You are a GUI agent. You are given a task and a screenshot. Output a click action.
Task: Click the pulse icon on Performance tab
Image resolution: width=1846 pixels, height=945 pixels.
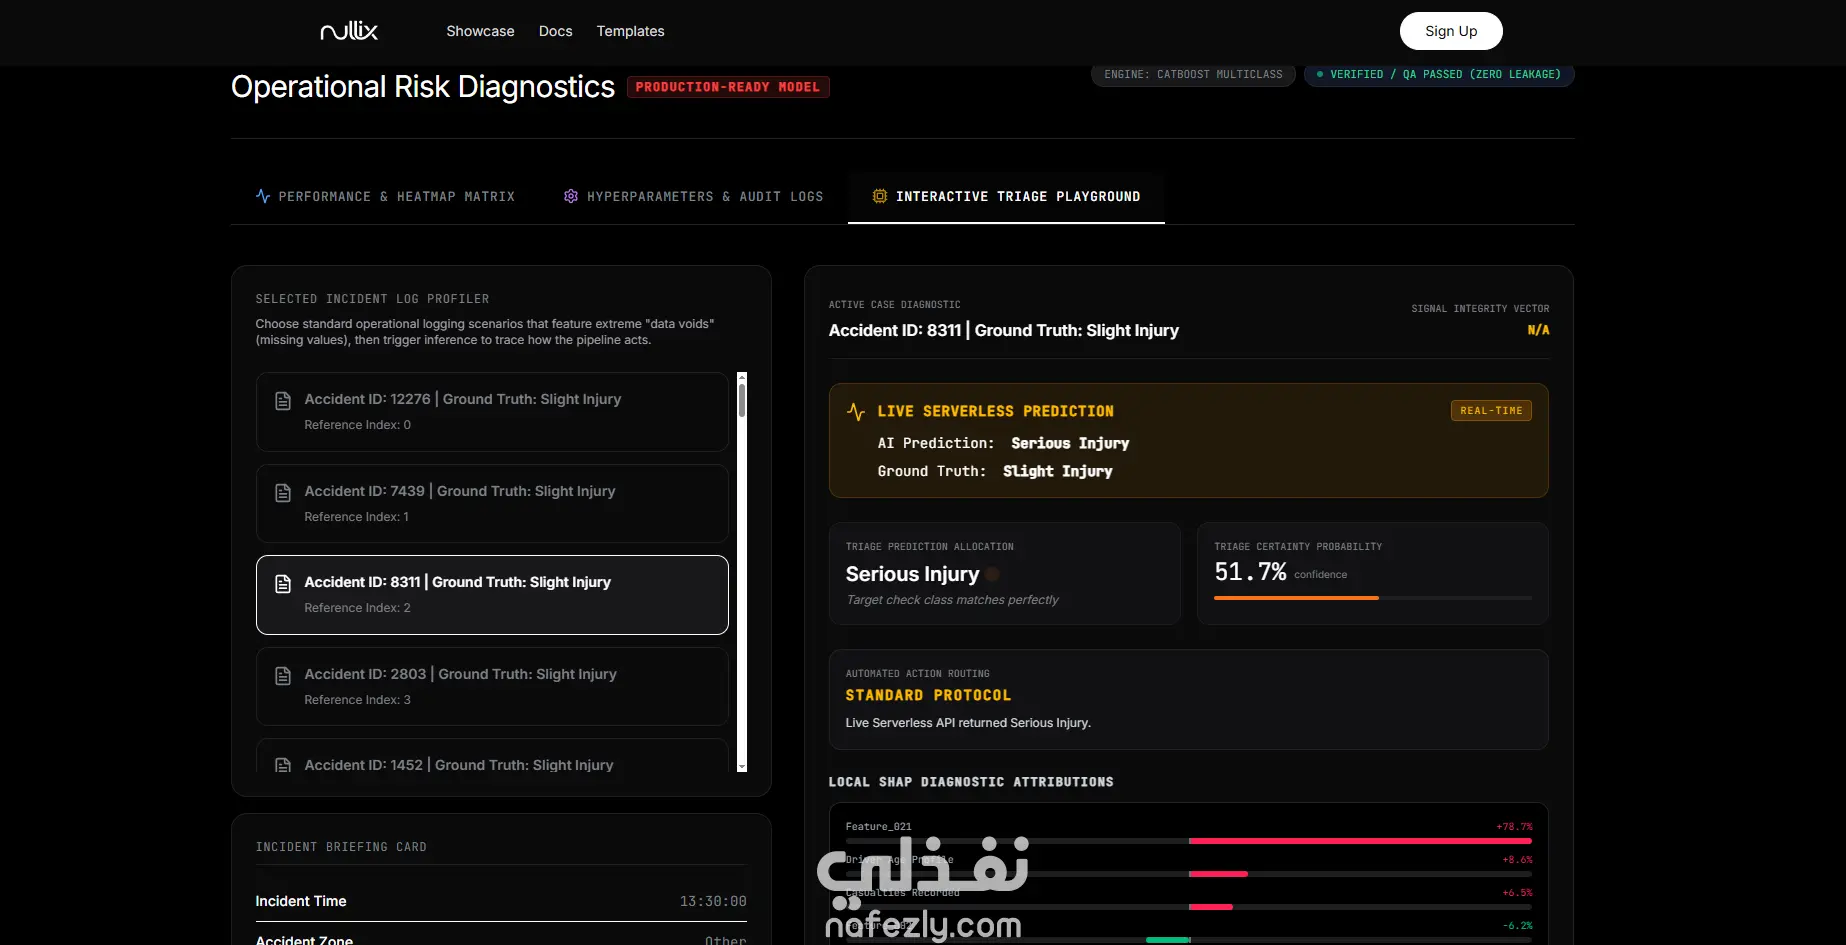[x=263, y=196]
